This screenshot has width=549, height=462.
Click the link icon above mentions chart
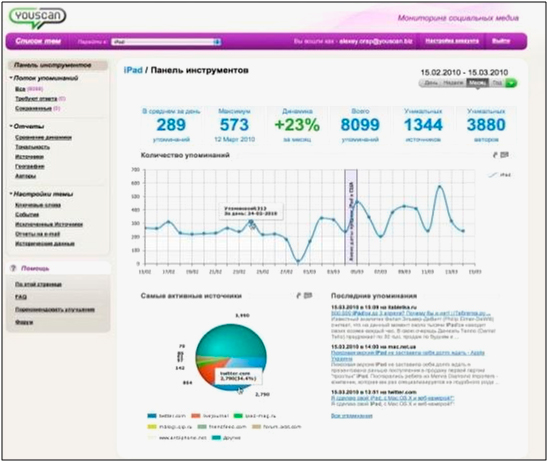(x=495, y=155)
